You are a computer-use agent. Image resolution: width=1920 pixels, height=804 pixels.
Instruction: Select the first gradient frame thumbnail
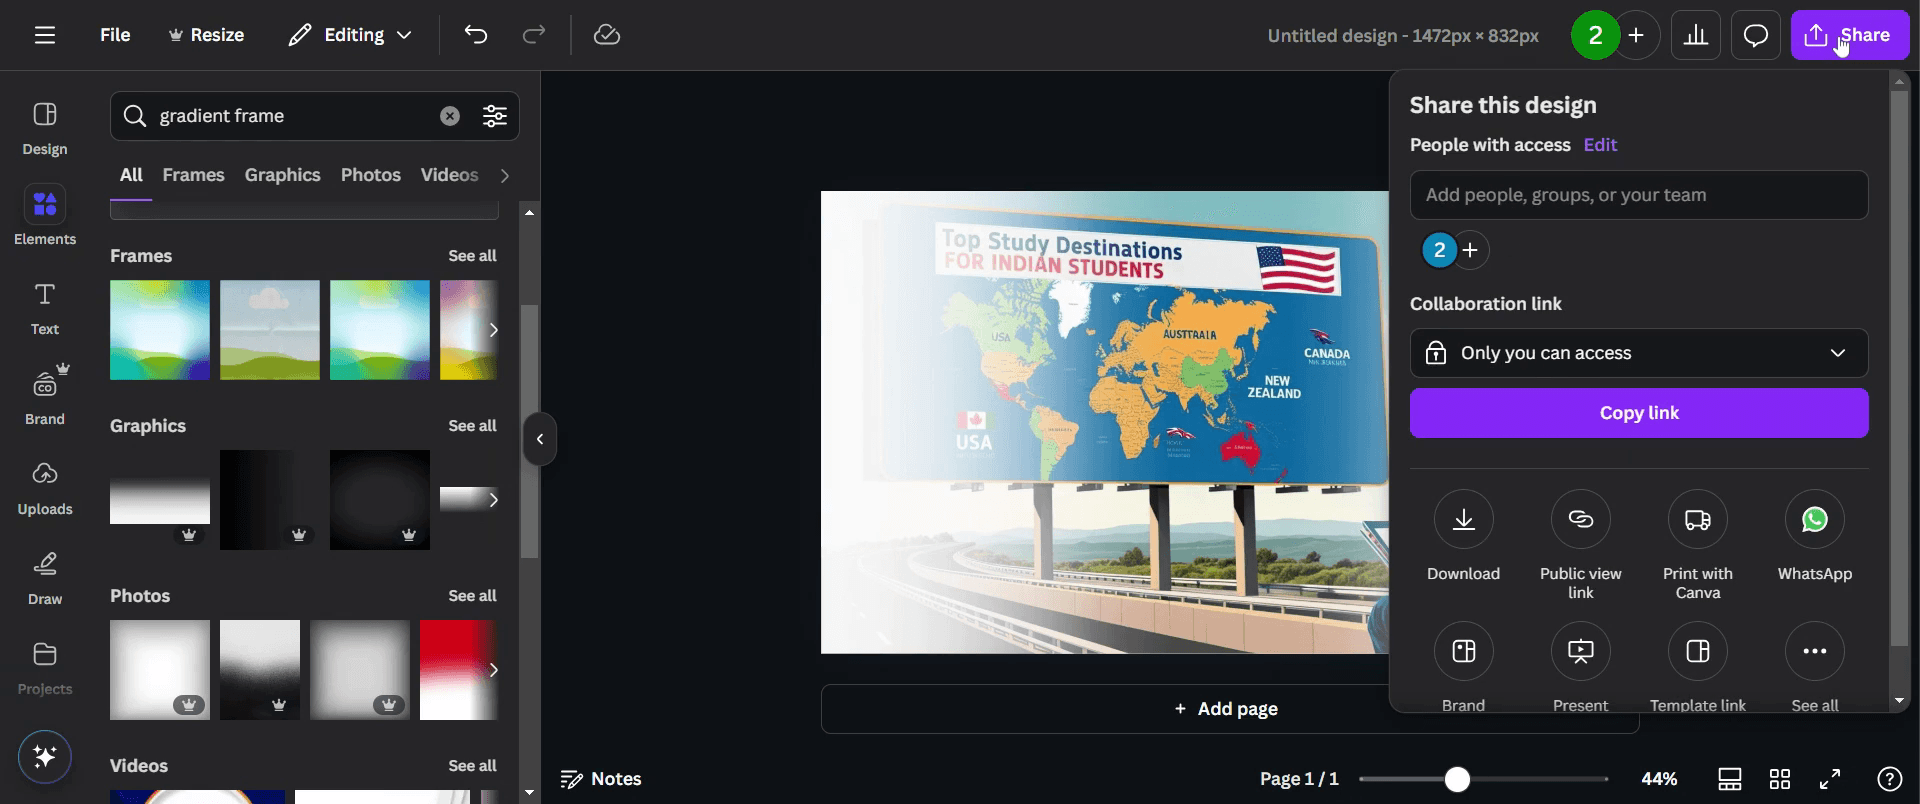[x=160, y=330]
